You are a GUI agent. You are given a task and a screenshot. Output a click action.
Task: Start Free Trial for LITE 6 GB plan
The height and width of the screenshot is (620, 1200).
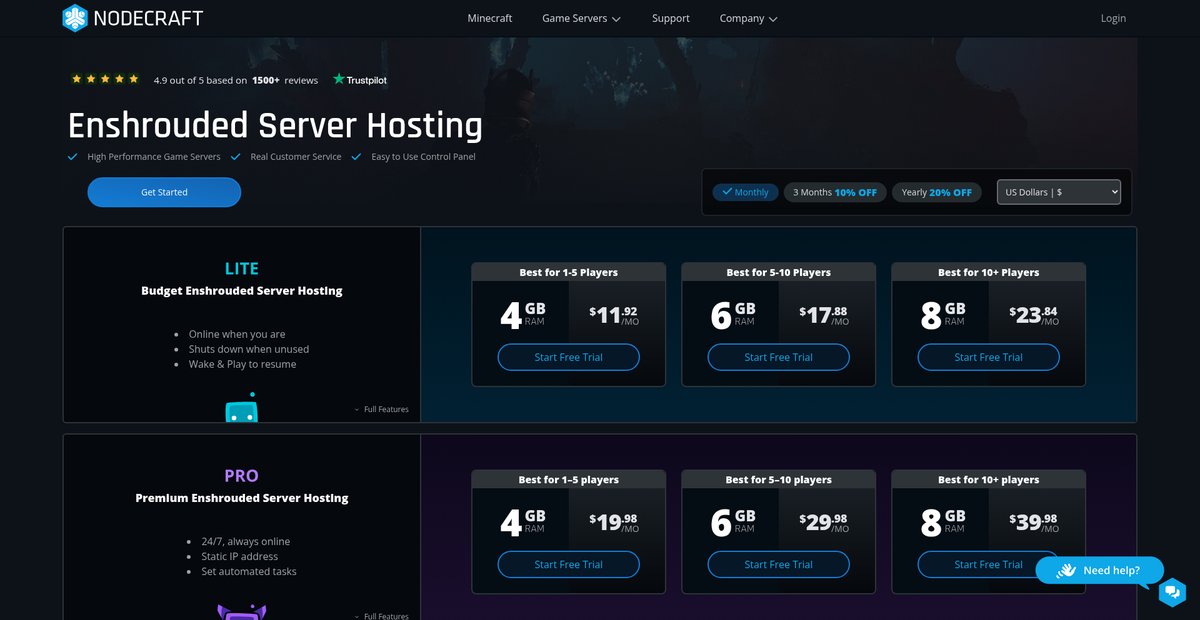point(778,357)
